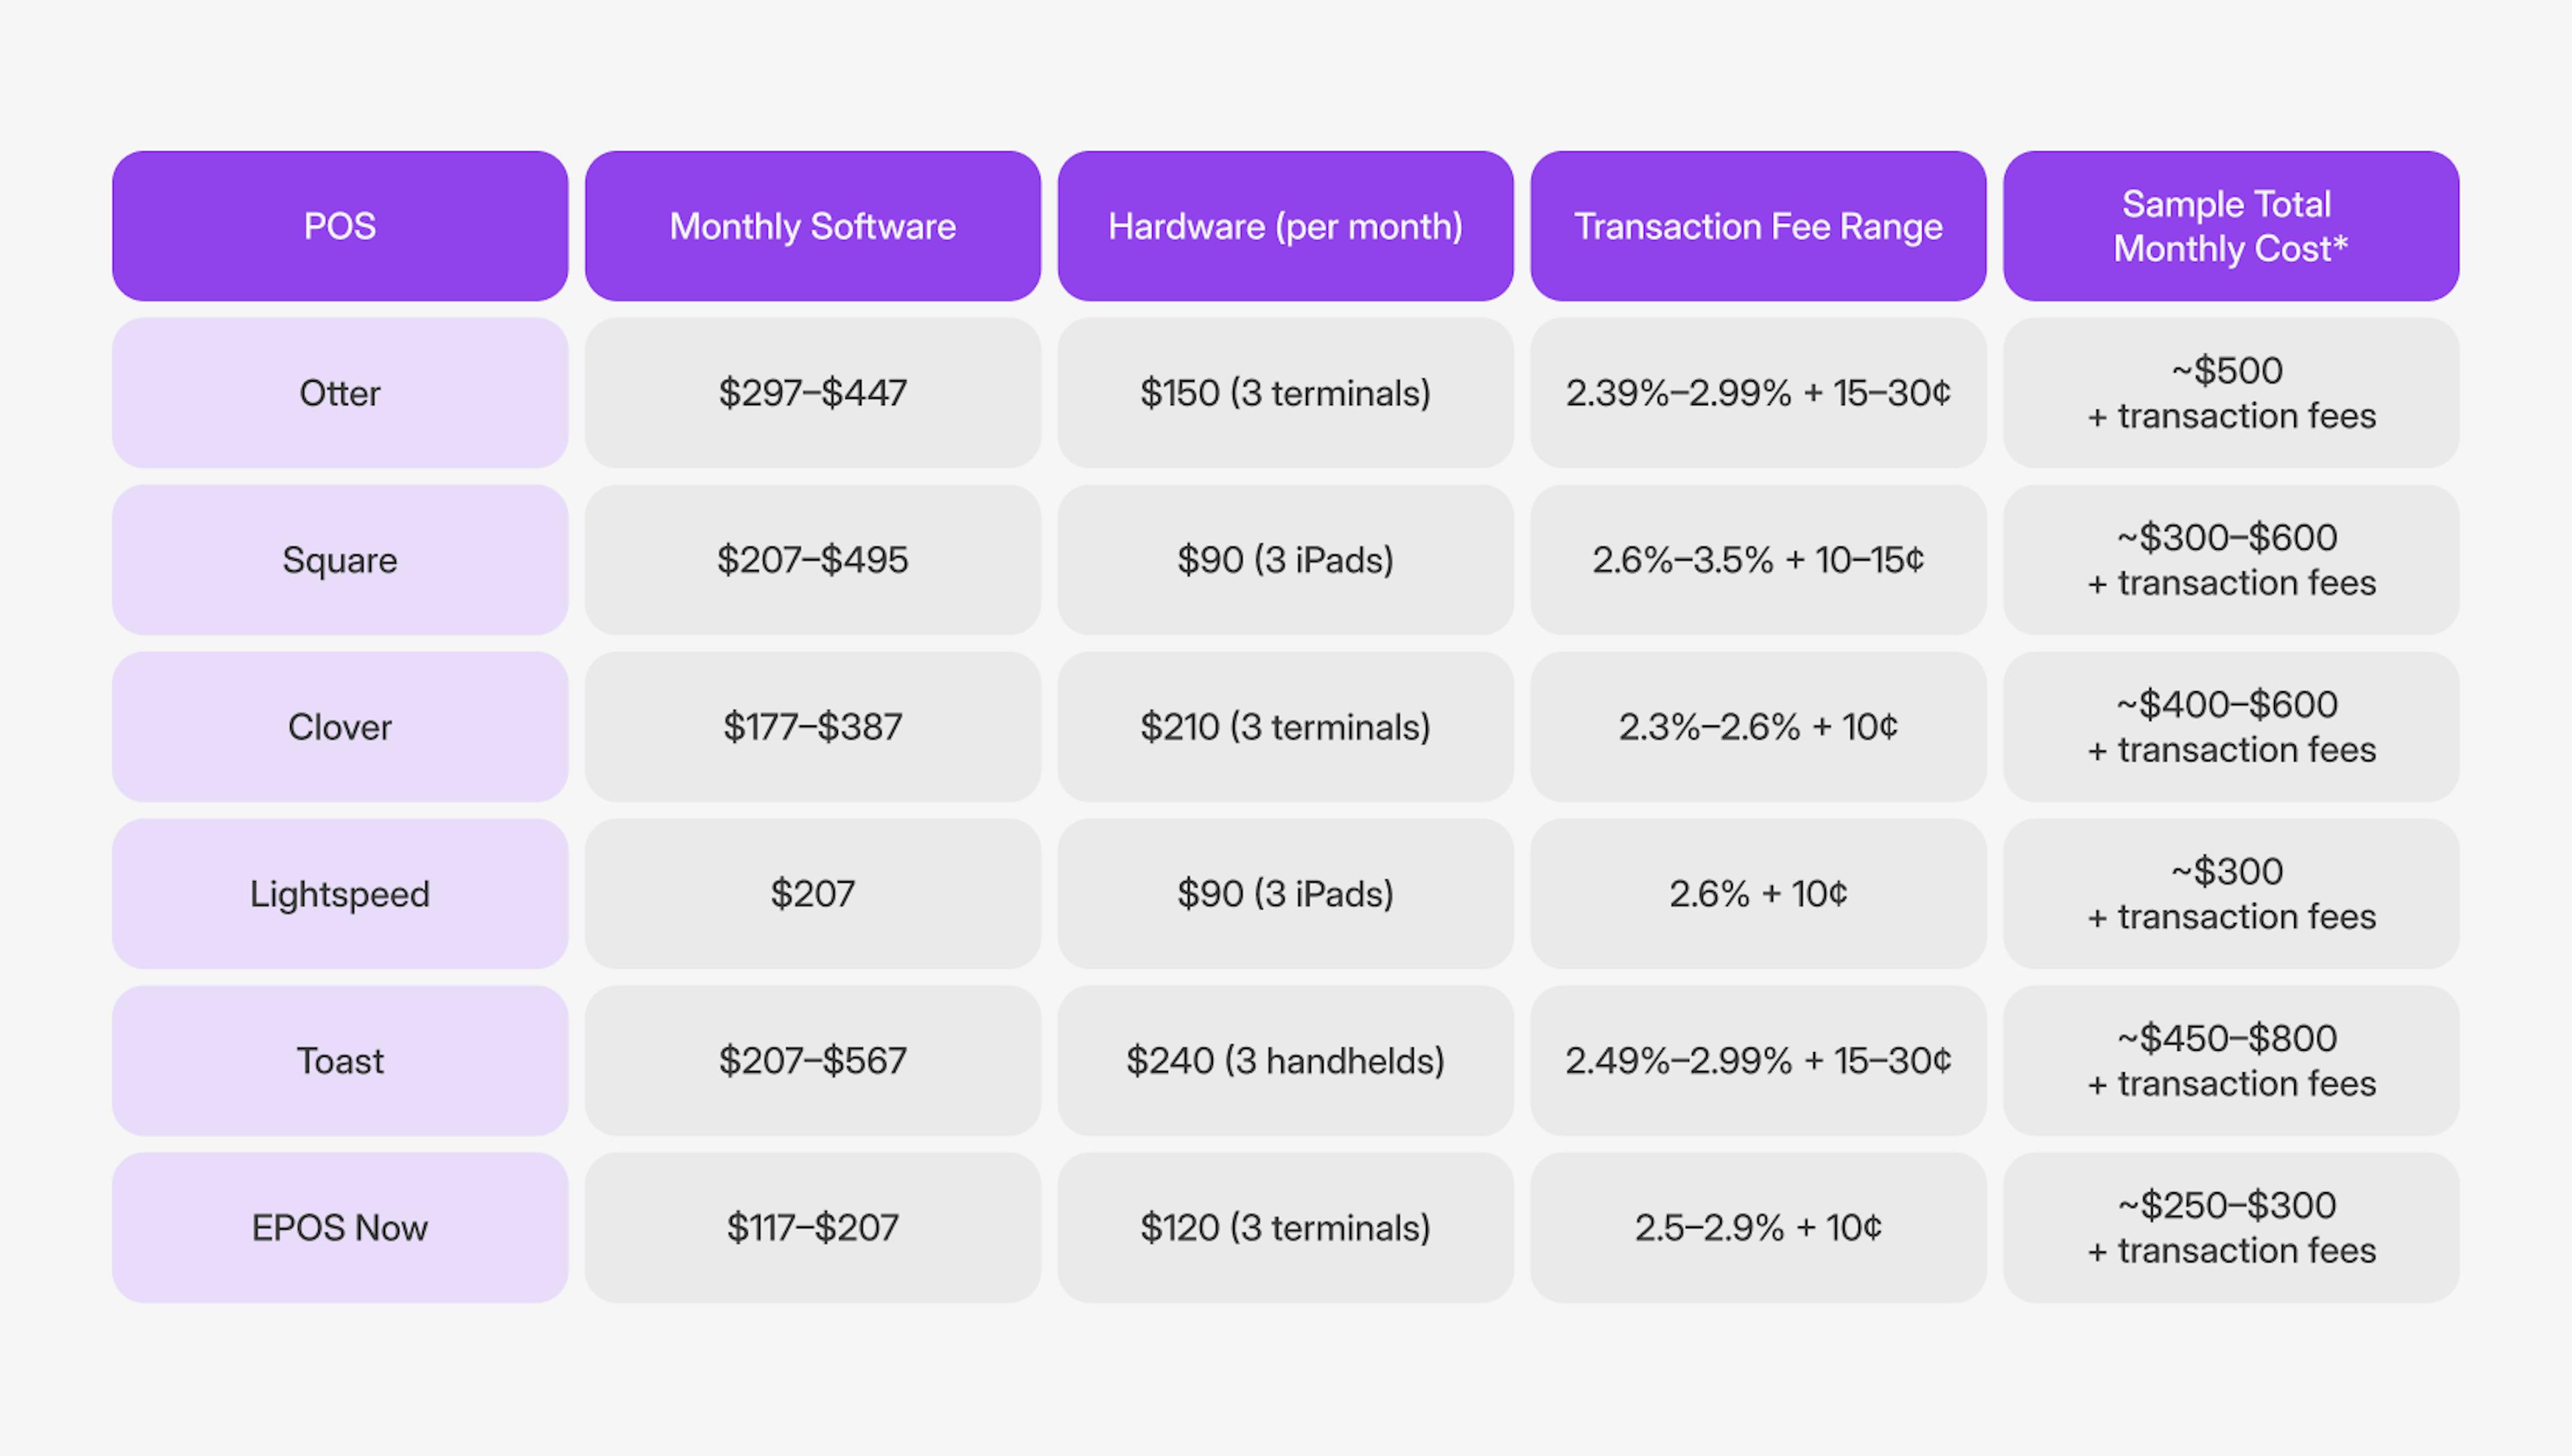Click the Square POS name cell
The width and height of the screenshot is (2572, 1456).
click(x=340, y=560)
